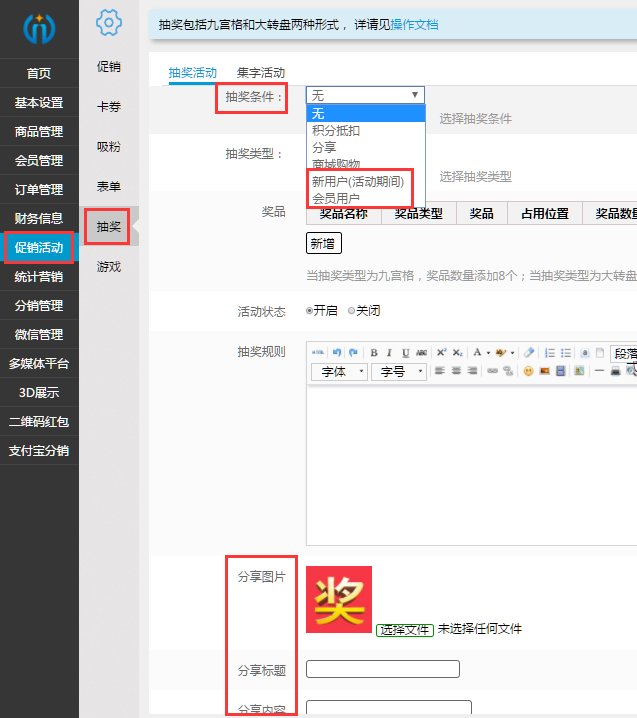The height and width of the screenshot is (718, 637).
Task: Click the undo arrow in editor
Action: click(x=337, y=353)
